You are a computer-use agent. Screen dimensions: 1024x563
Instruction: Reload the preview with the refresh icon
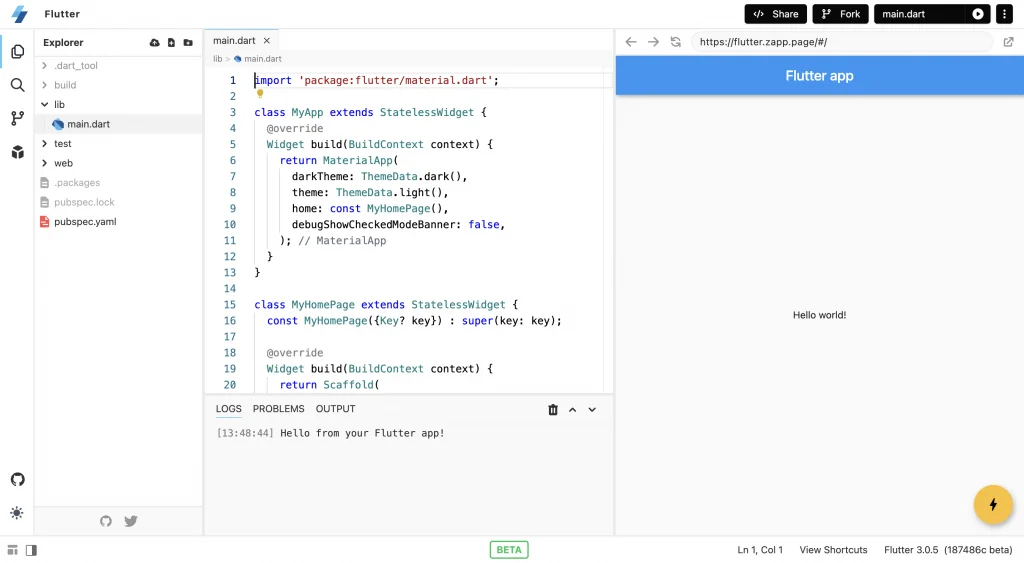[676, 42]
